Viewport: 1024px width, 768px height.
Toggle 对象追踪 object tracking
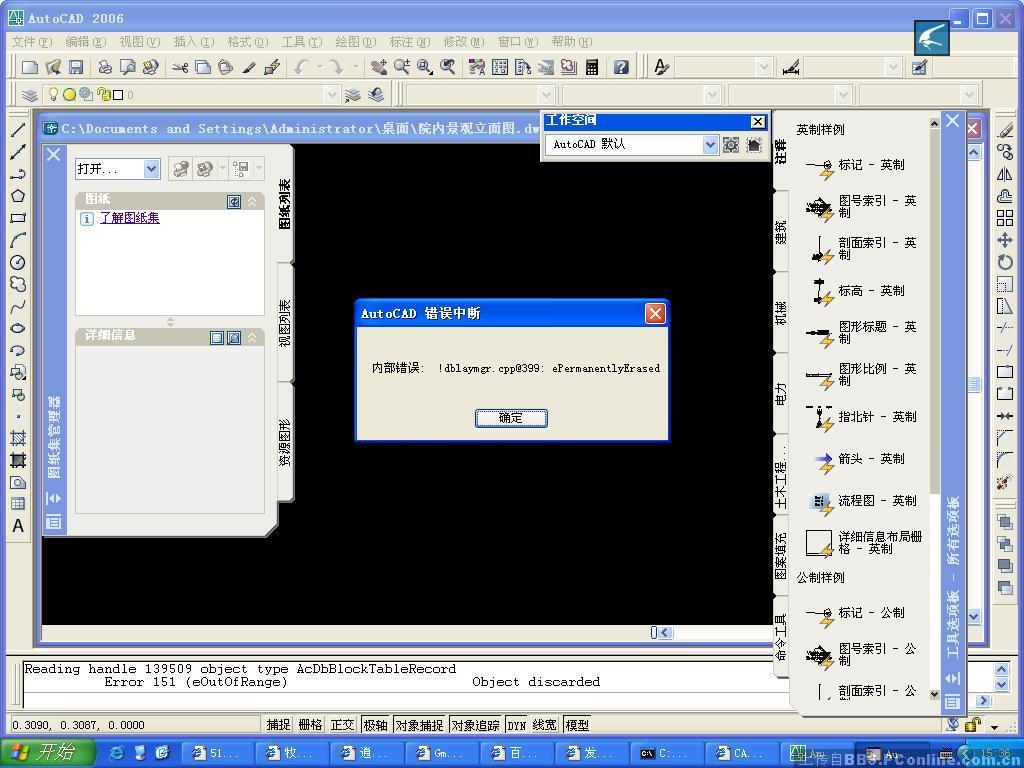pos(475,725)
